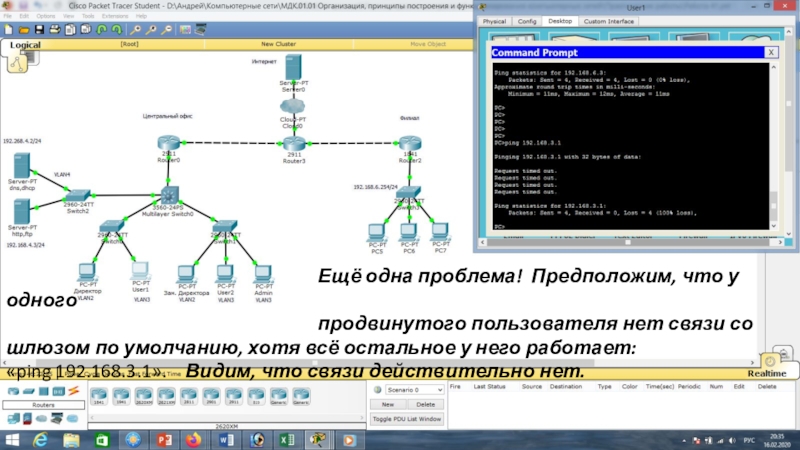
Task: Select the first 1841 router model
Action: click(x=99, y=396)
